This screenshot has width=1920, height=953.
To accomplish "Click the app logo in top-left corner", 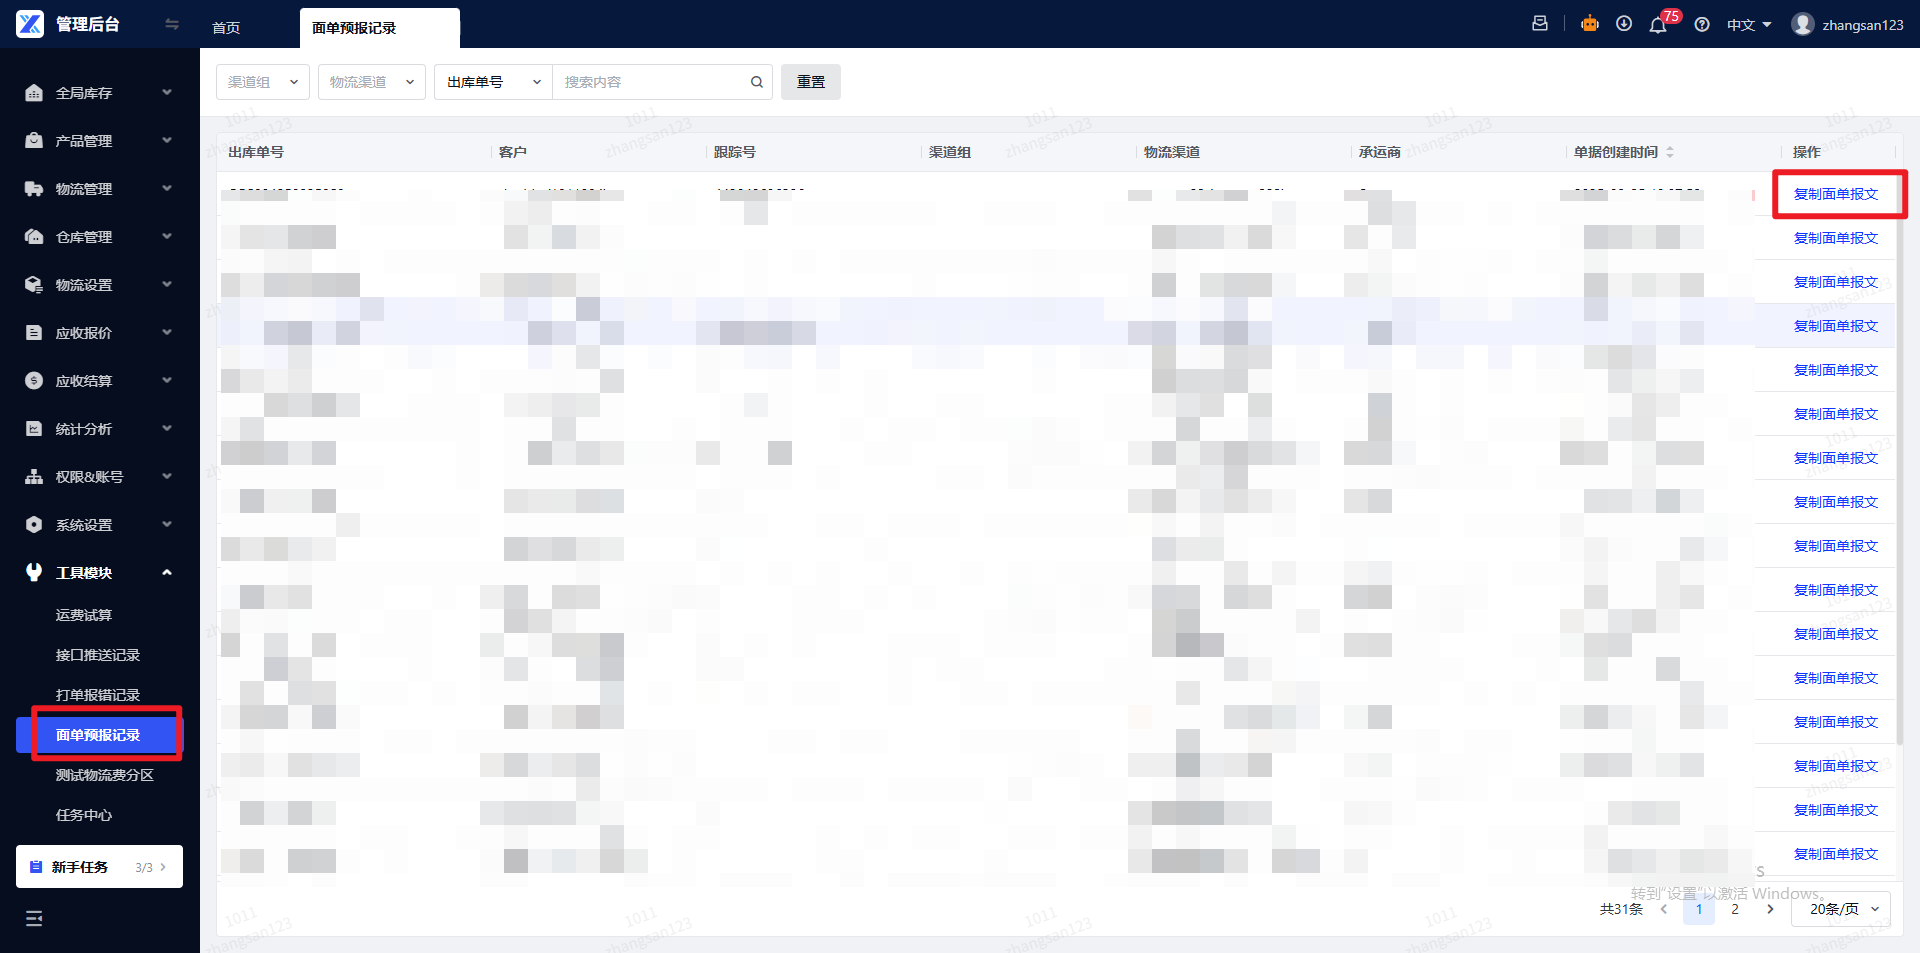I will point(30,24).
